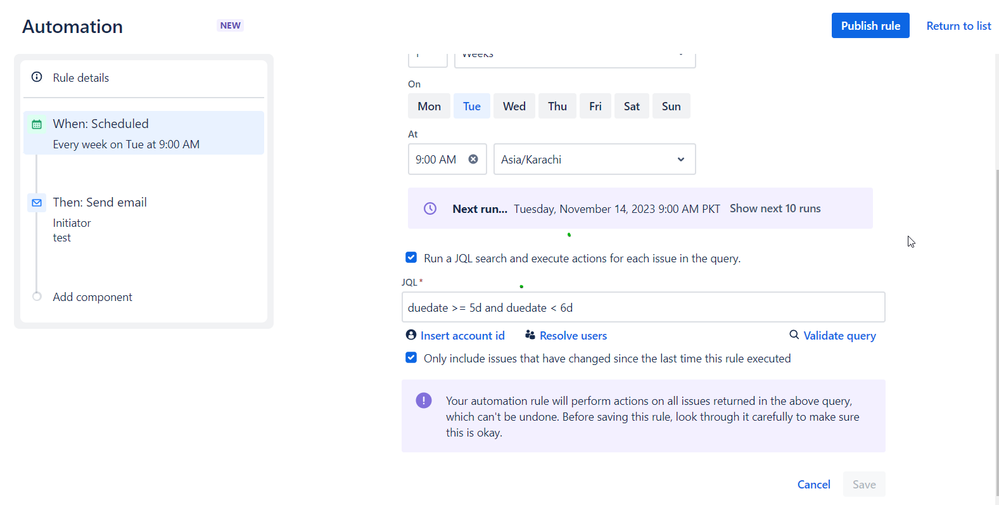
Task: Toggle the Wed day button
Action: pos(514,106)
